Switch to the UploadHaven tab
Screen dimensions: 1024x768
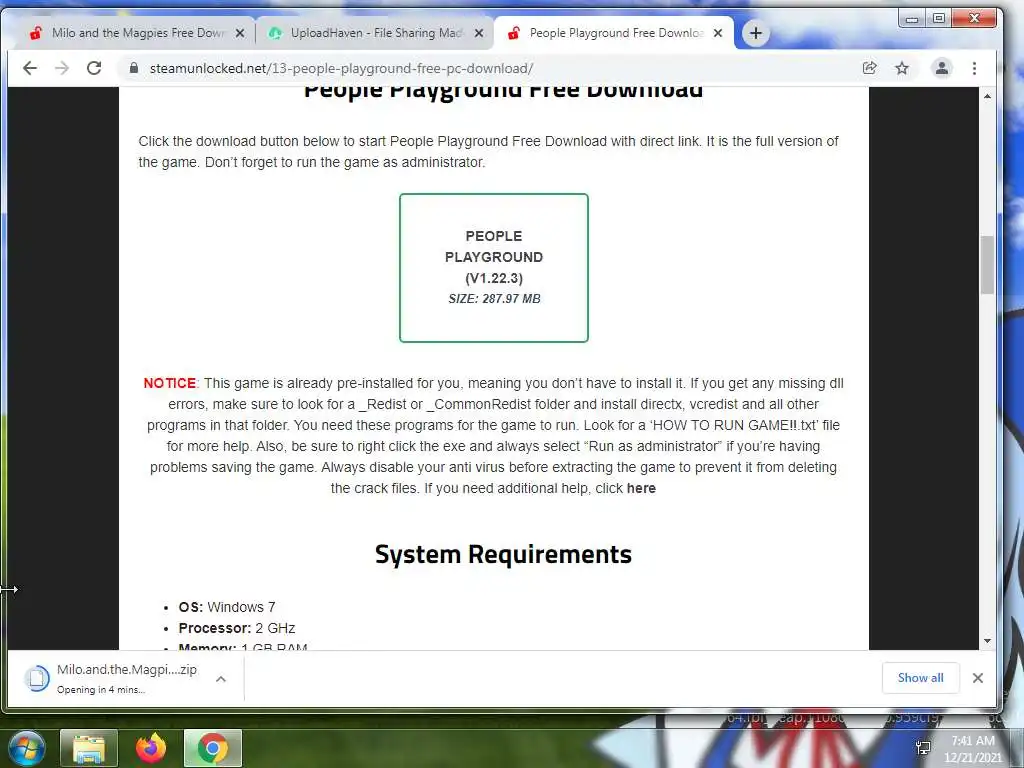[x=376, y=33]
